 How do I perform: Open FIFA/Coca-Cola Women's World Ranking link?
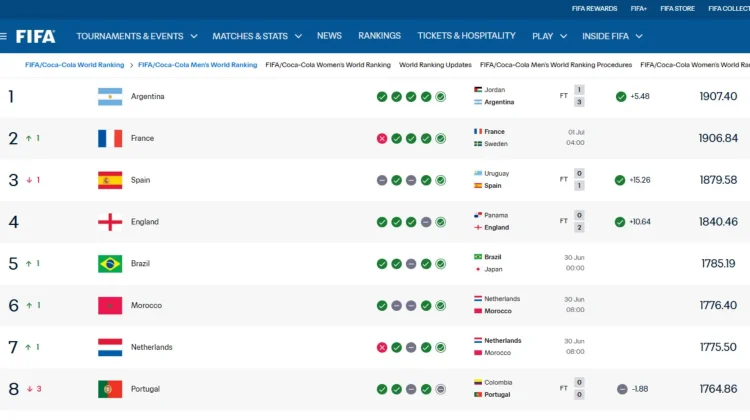coord(328,65)
